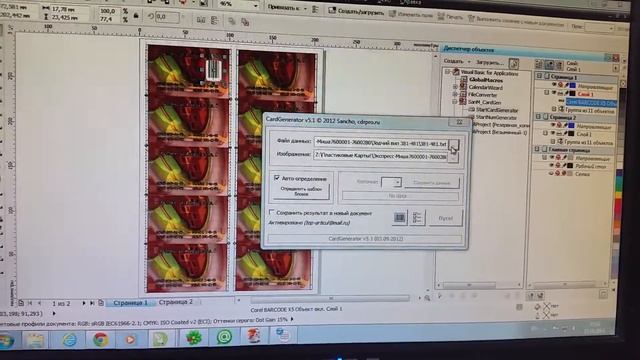
Task: Toggle the eye icon of the Рабочий стол layer
Action: pyautogui.click(x=552, y=165)
